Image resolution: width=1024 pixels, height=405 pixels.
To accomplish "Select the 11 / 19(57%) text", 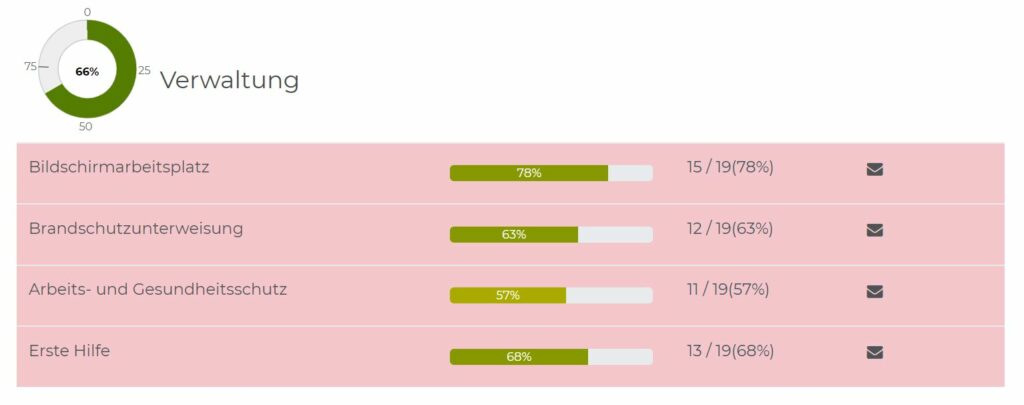I will (x=728, y=289).
